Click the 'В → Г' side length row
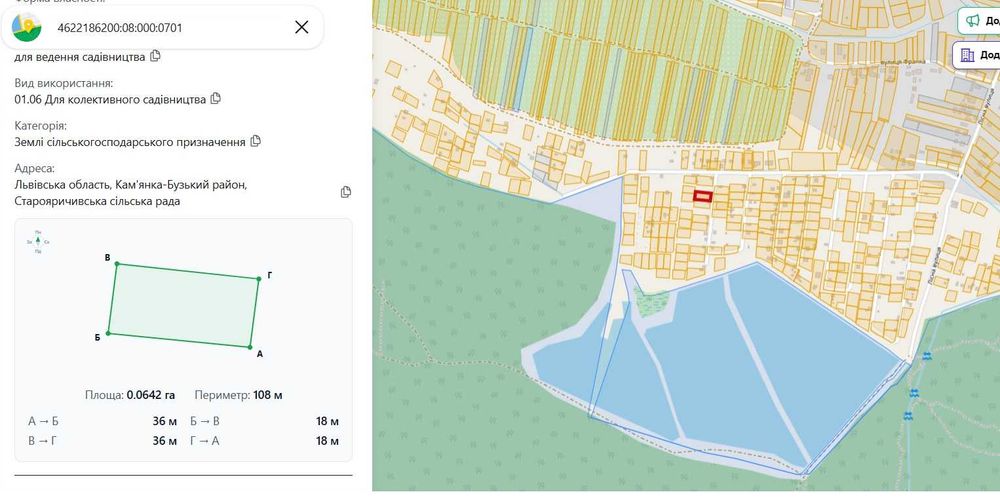This screenshot has height=501, width=1000. pos(103,441)
